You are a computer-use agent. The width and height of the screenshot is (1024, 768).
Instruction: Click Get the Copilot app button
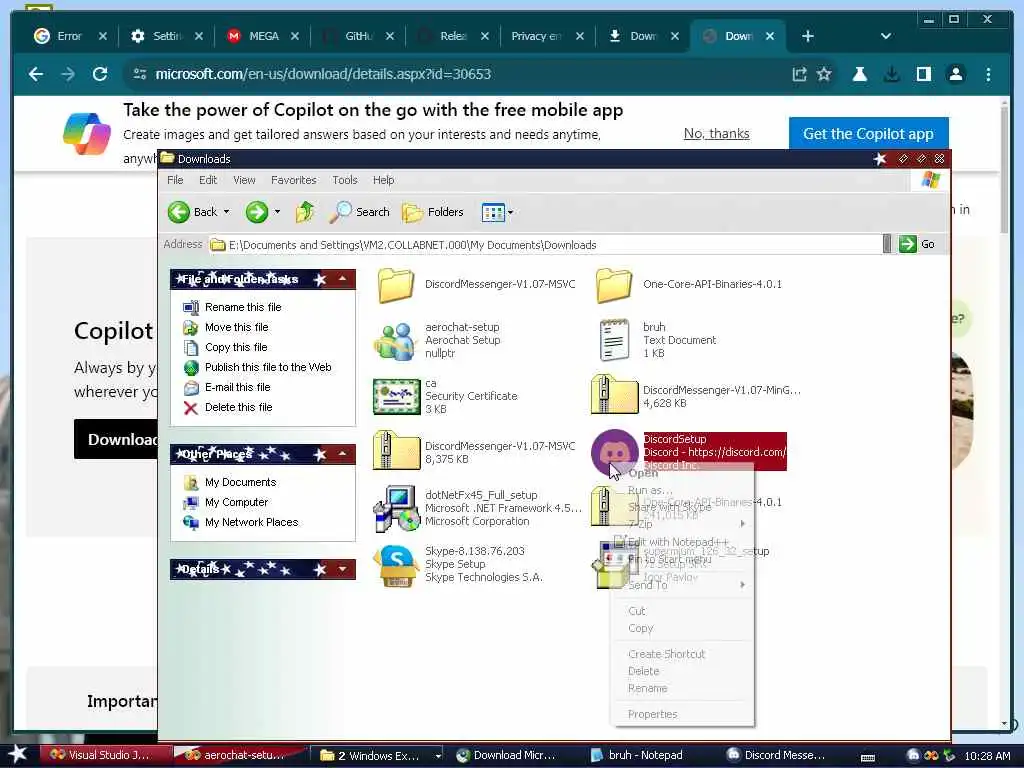[x=869, y=134]
